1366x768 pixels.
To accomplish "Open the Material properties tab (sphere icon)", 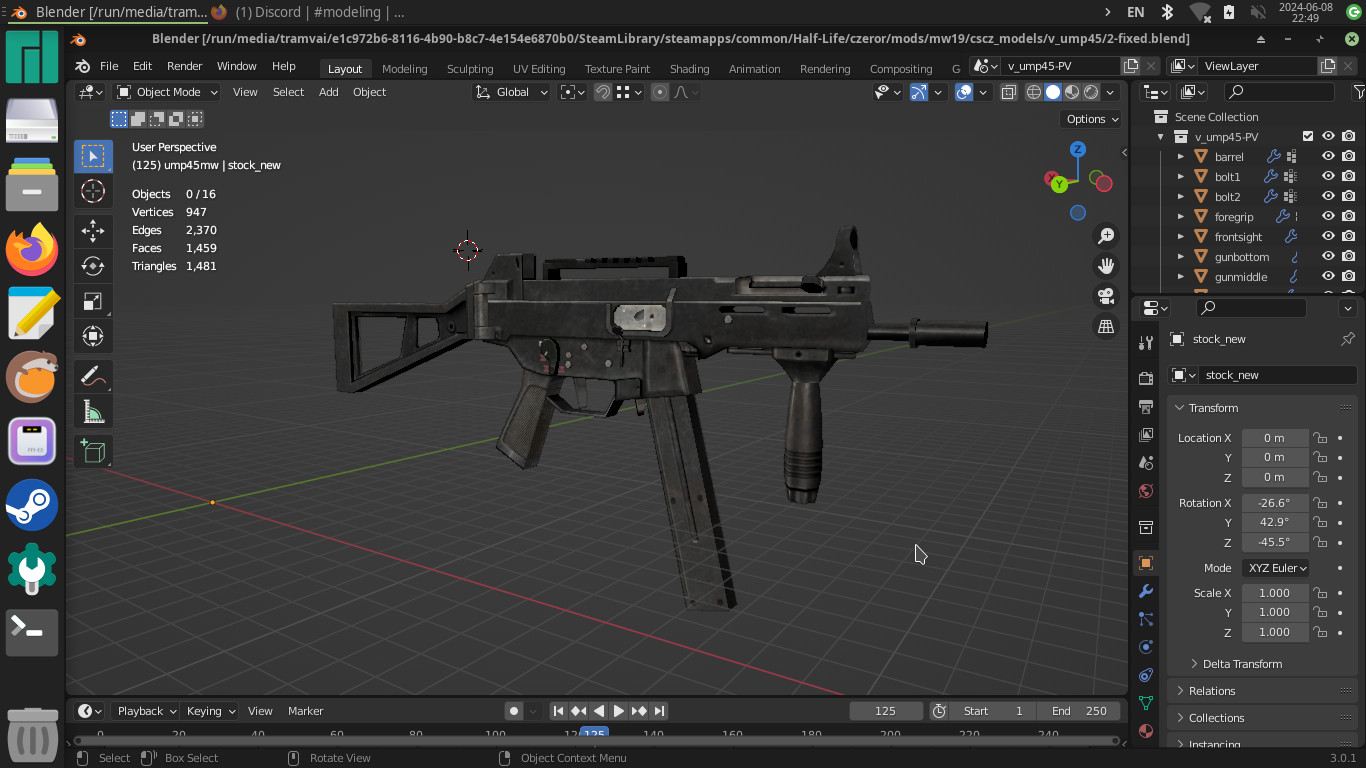I will (x=1145, y=731).
